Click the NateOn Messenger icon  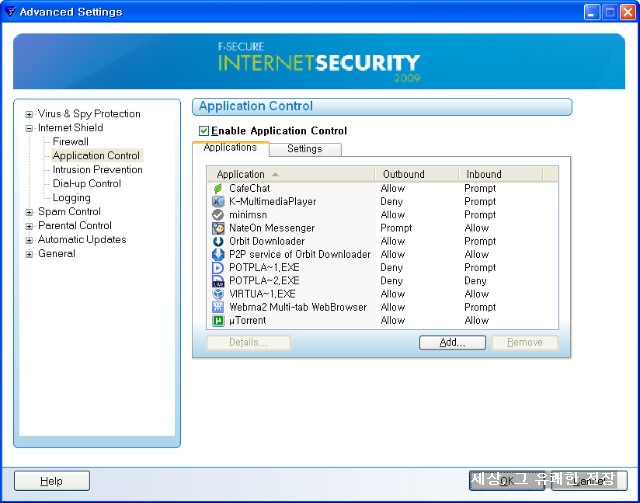coord(218,228)
